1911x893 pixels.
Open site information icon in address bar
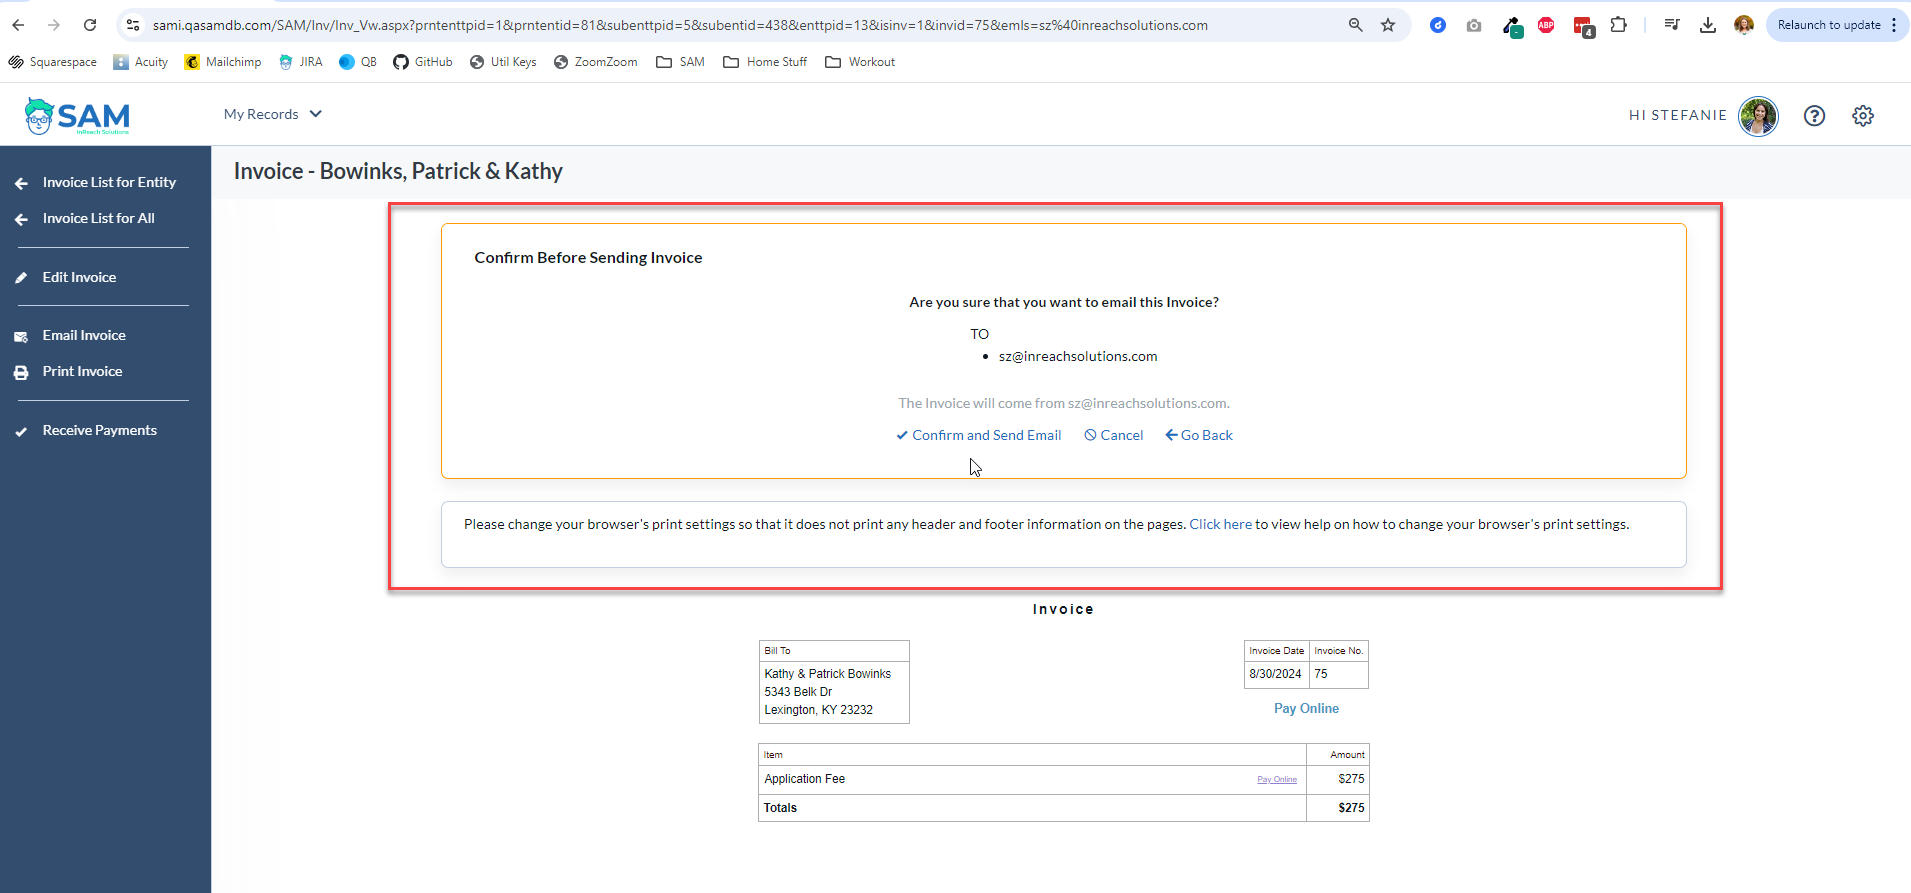[133, 25]
